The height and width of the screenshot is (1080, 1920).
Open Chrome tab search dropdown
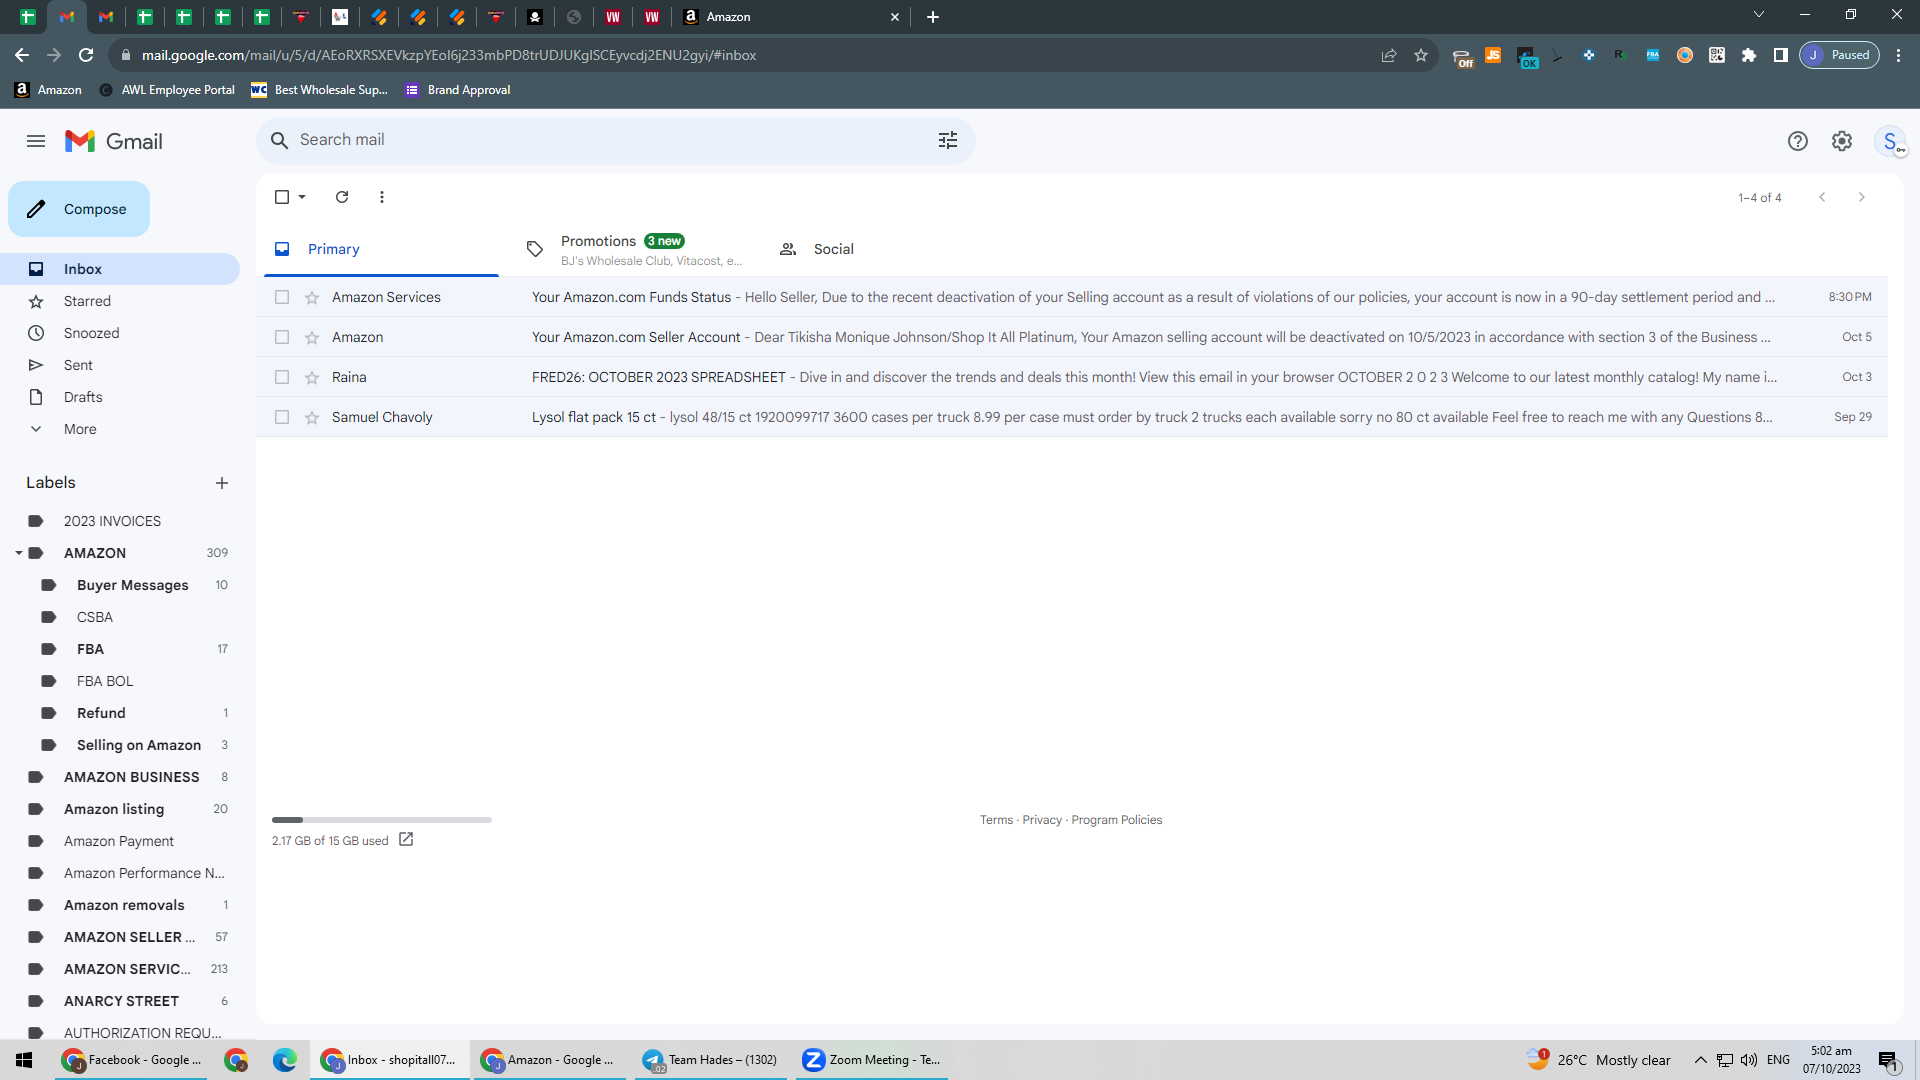(1759, 15)
